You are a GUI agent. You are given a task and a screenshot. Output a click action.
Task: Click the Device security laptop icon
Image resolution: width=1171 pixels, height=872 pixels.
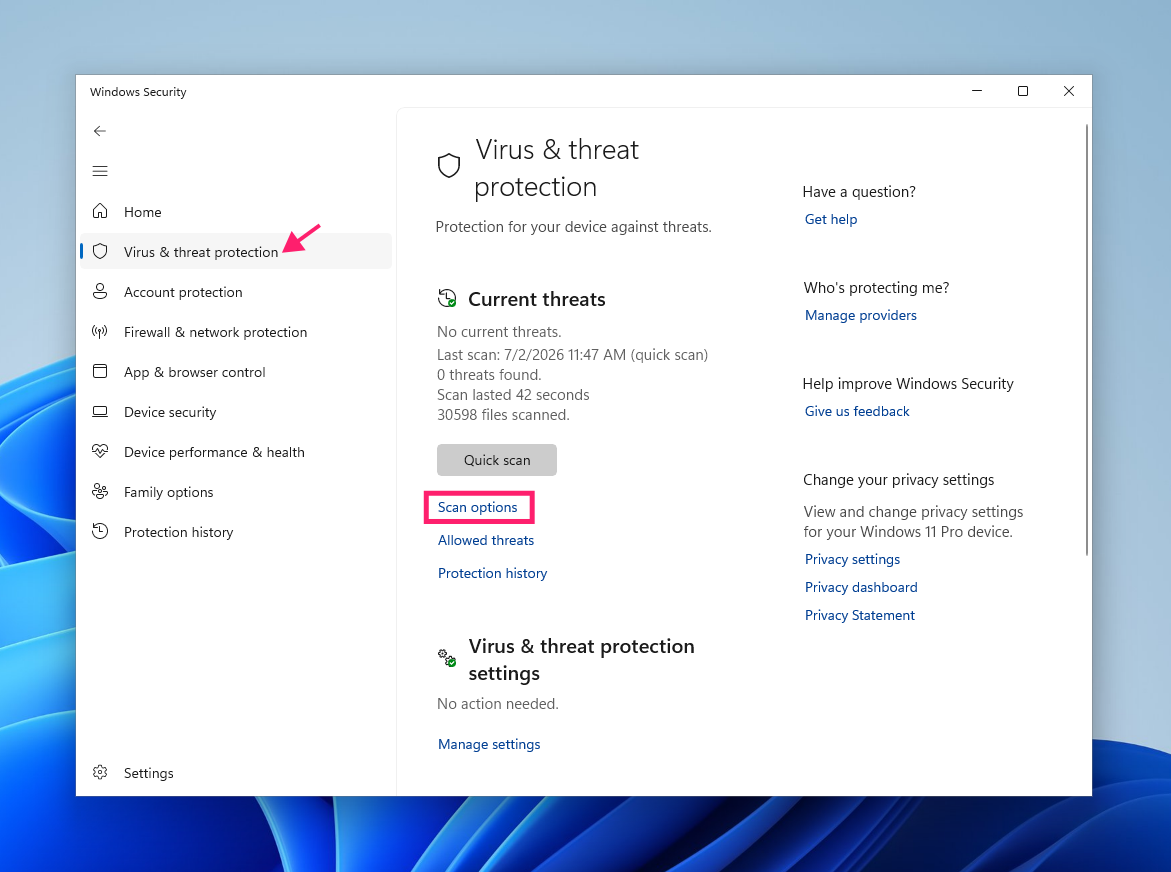click(100, 411)
